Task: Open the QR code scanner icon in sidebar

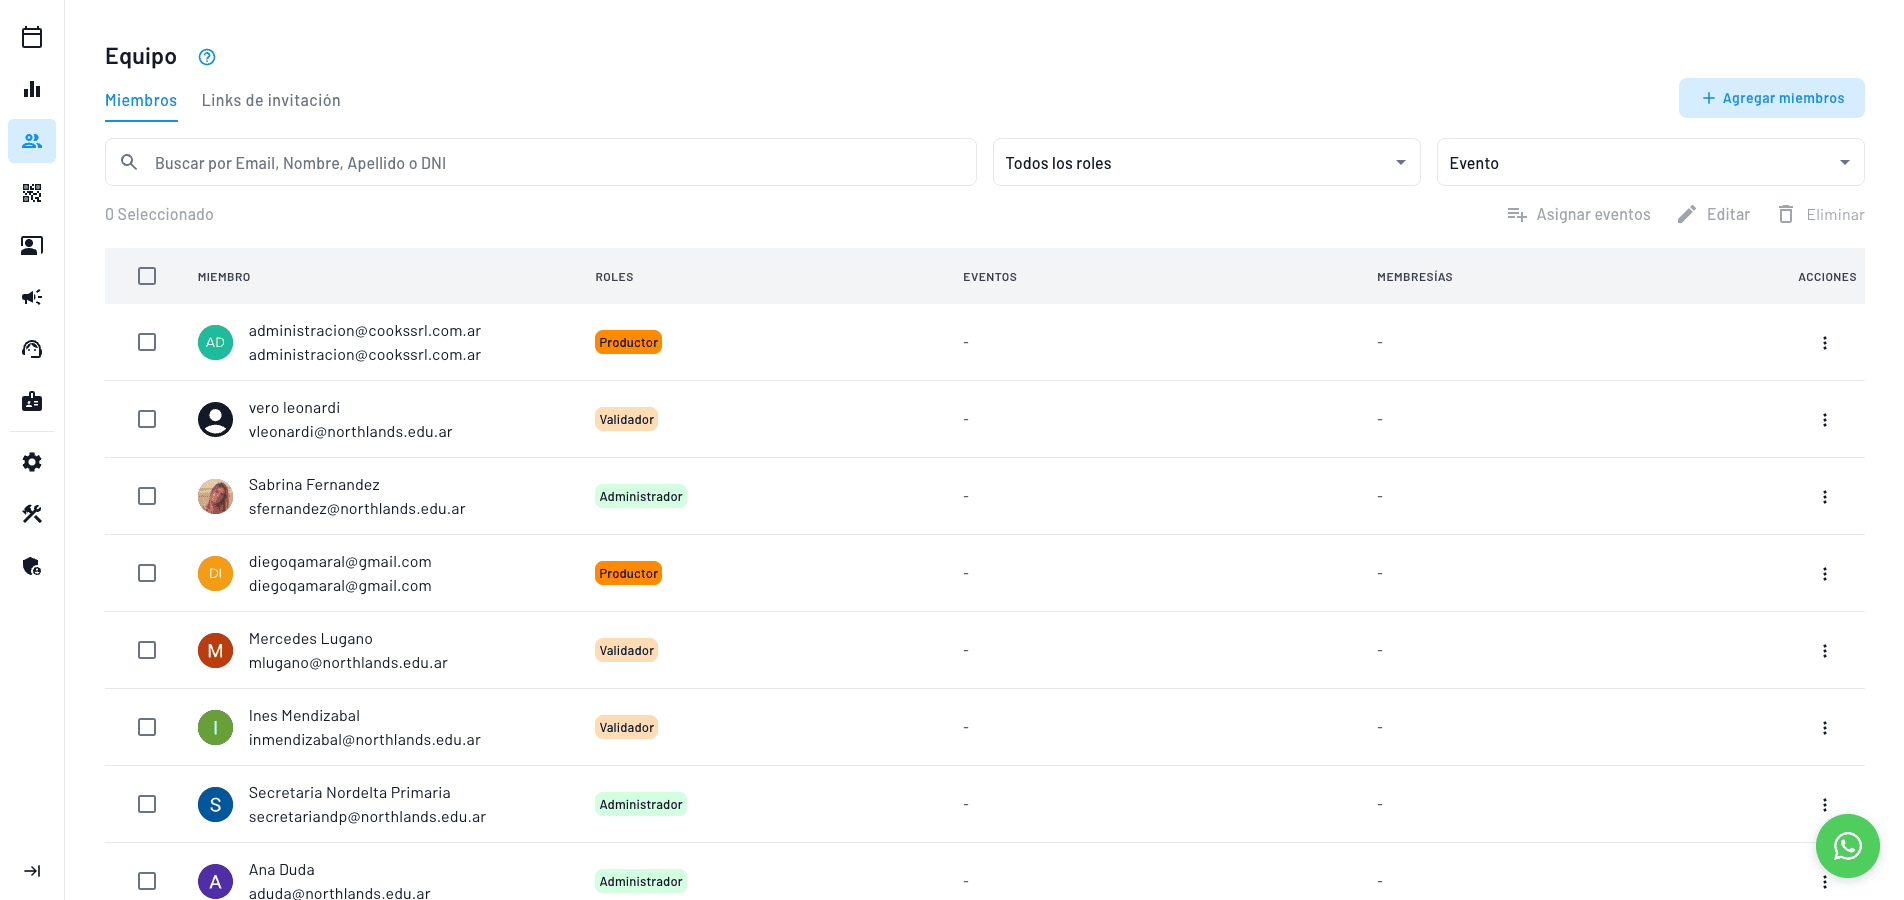Action: 32,193
